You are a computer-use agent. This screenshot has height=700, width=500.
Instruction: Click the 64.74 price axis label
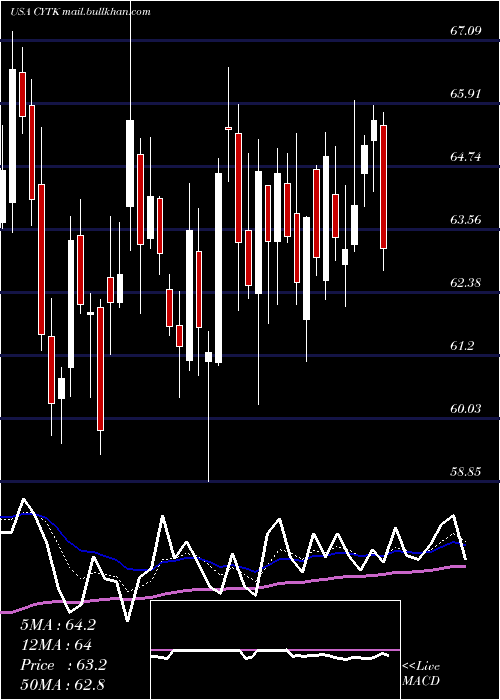(x=466, y=157)
